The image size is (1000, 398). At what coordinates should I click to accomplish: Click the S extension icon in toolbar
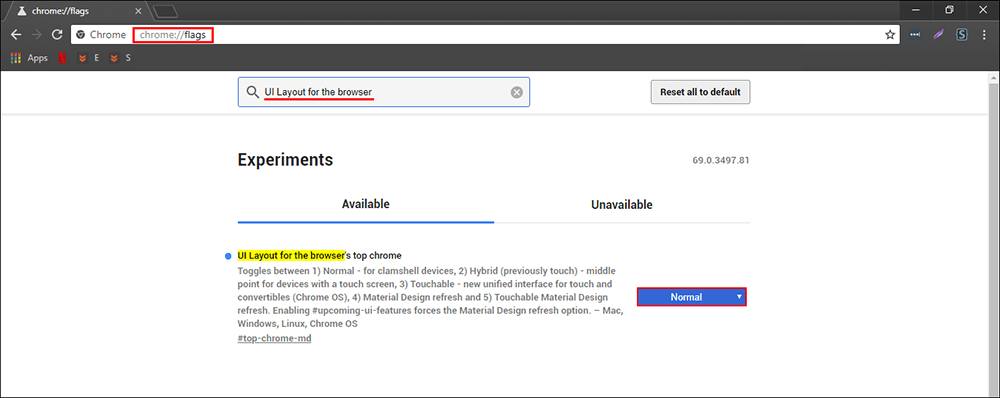(x=962, y=35)
